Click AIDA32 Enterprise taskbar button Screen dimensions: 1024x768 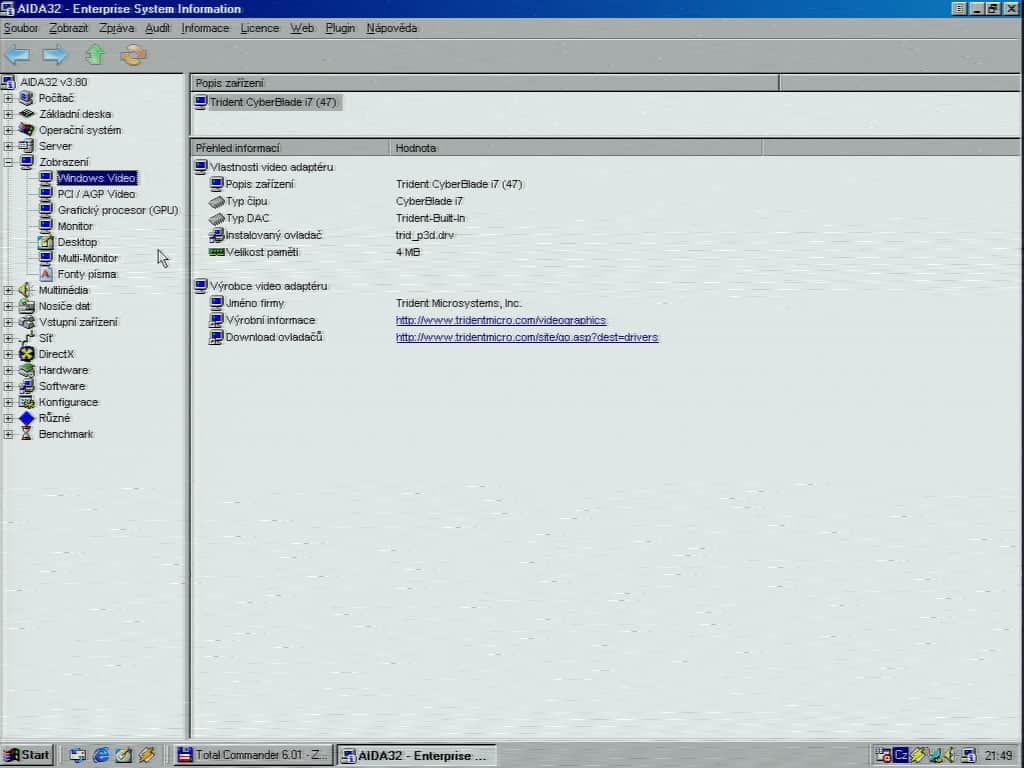click(x=416, y=756)
